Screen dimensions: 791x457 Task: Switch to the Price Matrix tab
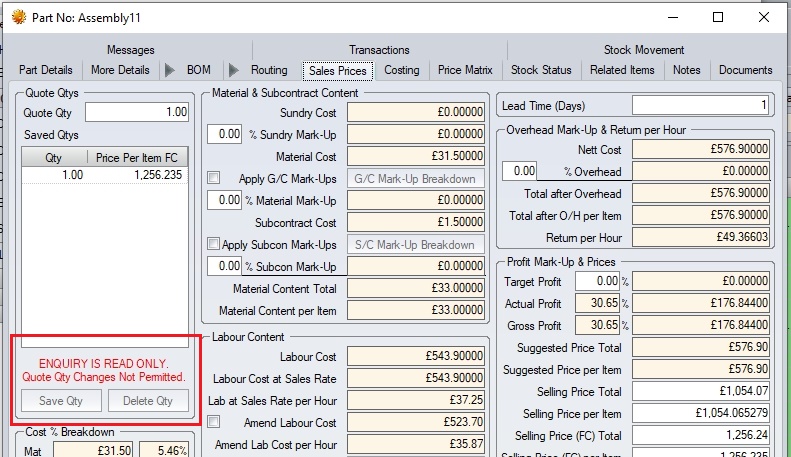point(465,70)
